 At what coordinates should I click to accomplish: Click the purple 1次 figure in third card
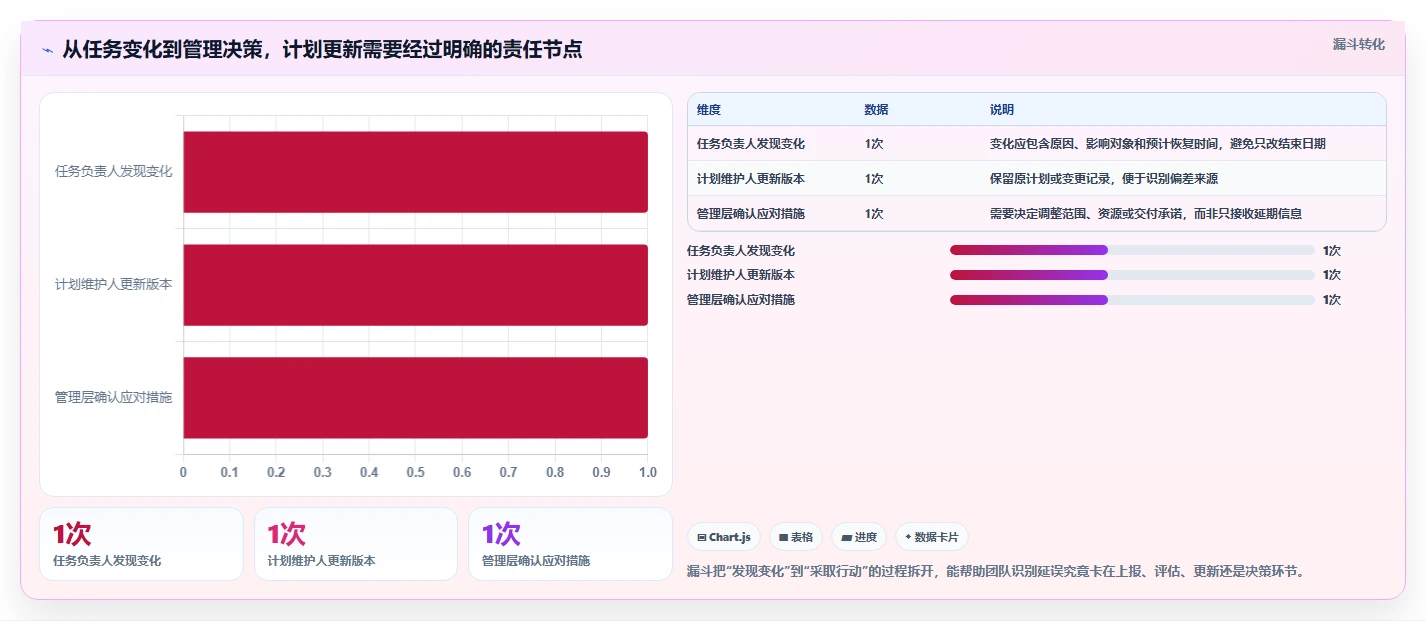(x=501, y=534)
